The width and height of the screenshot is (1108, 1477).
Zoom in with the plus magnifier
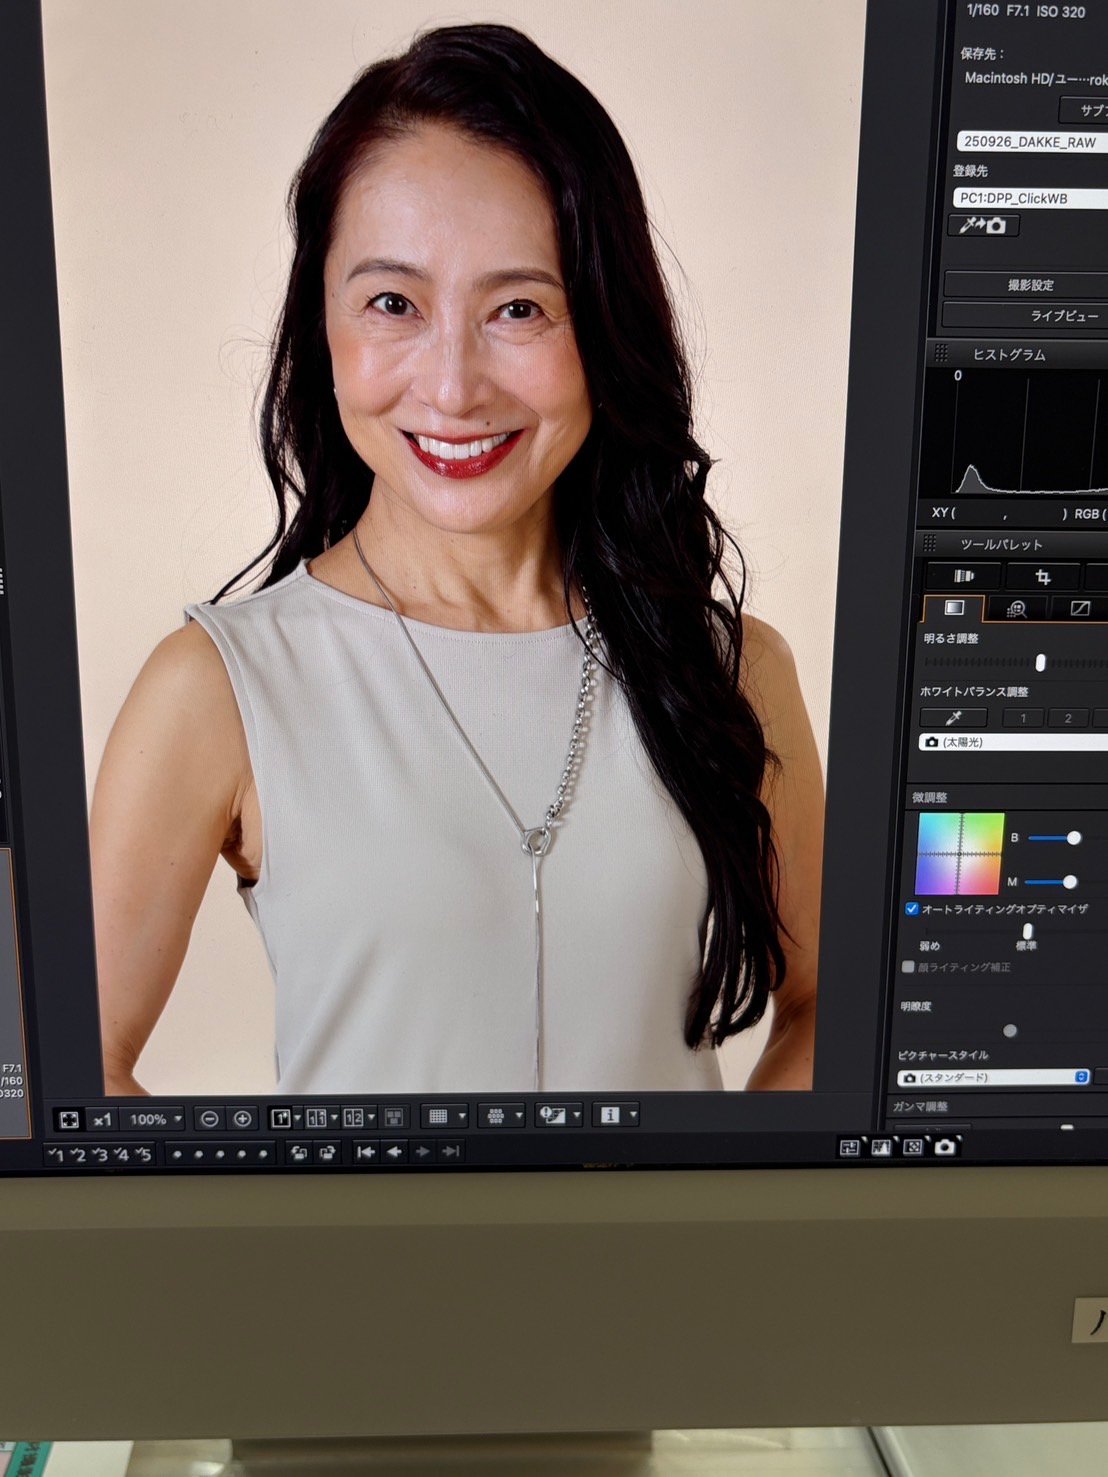242,1119
